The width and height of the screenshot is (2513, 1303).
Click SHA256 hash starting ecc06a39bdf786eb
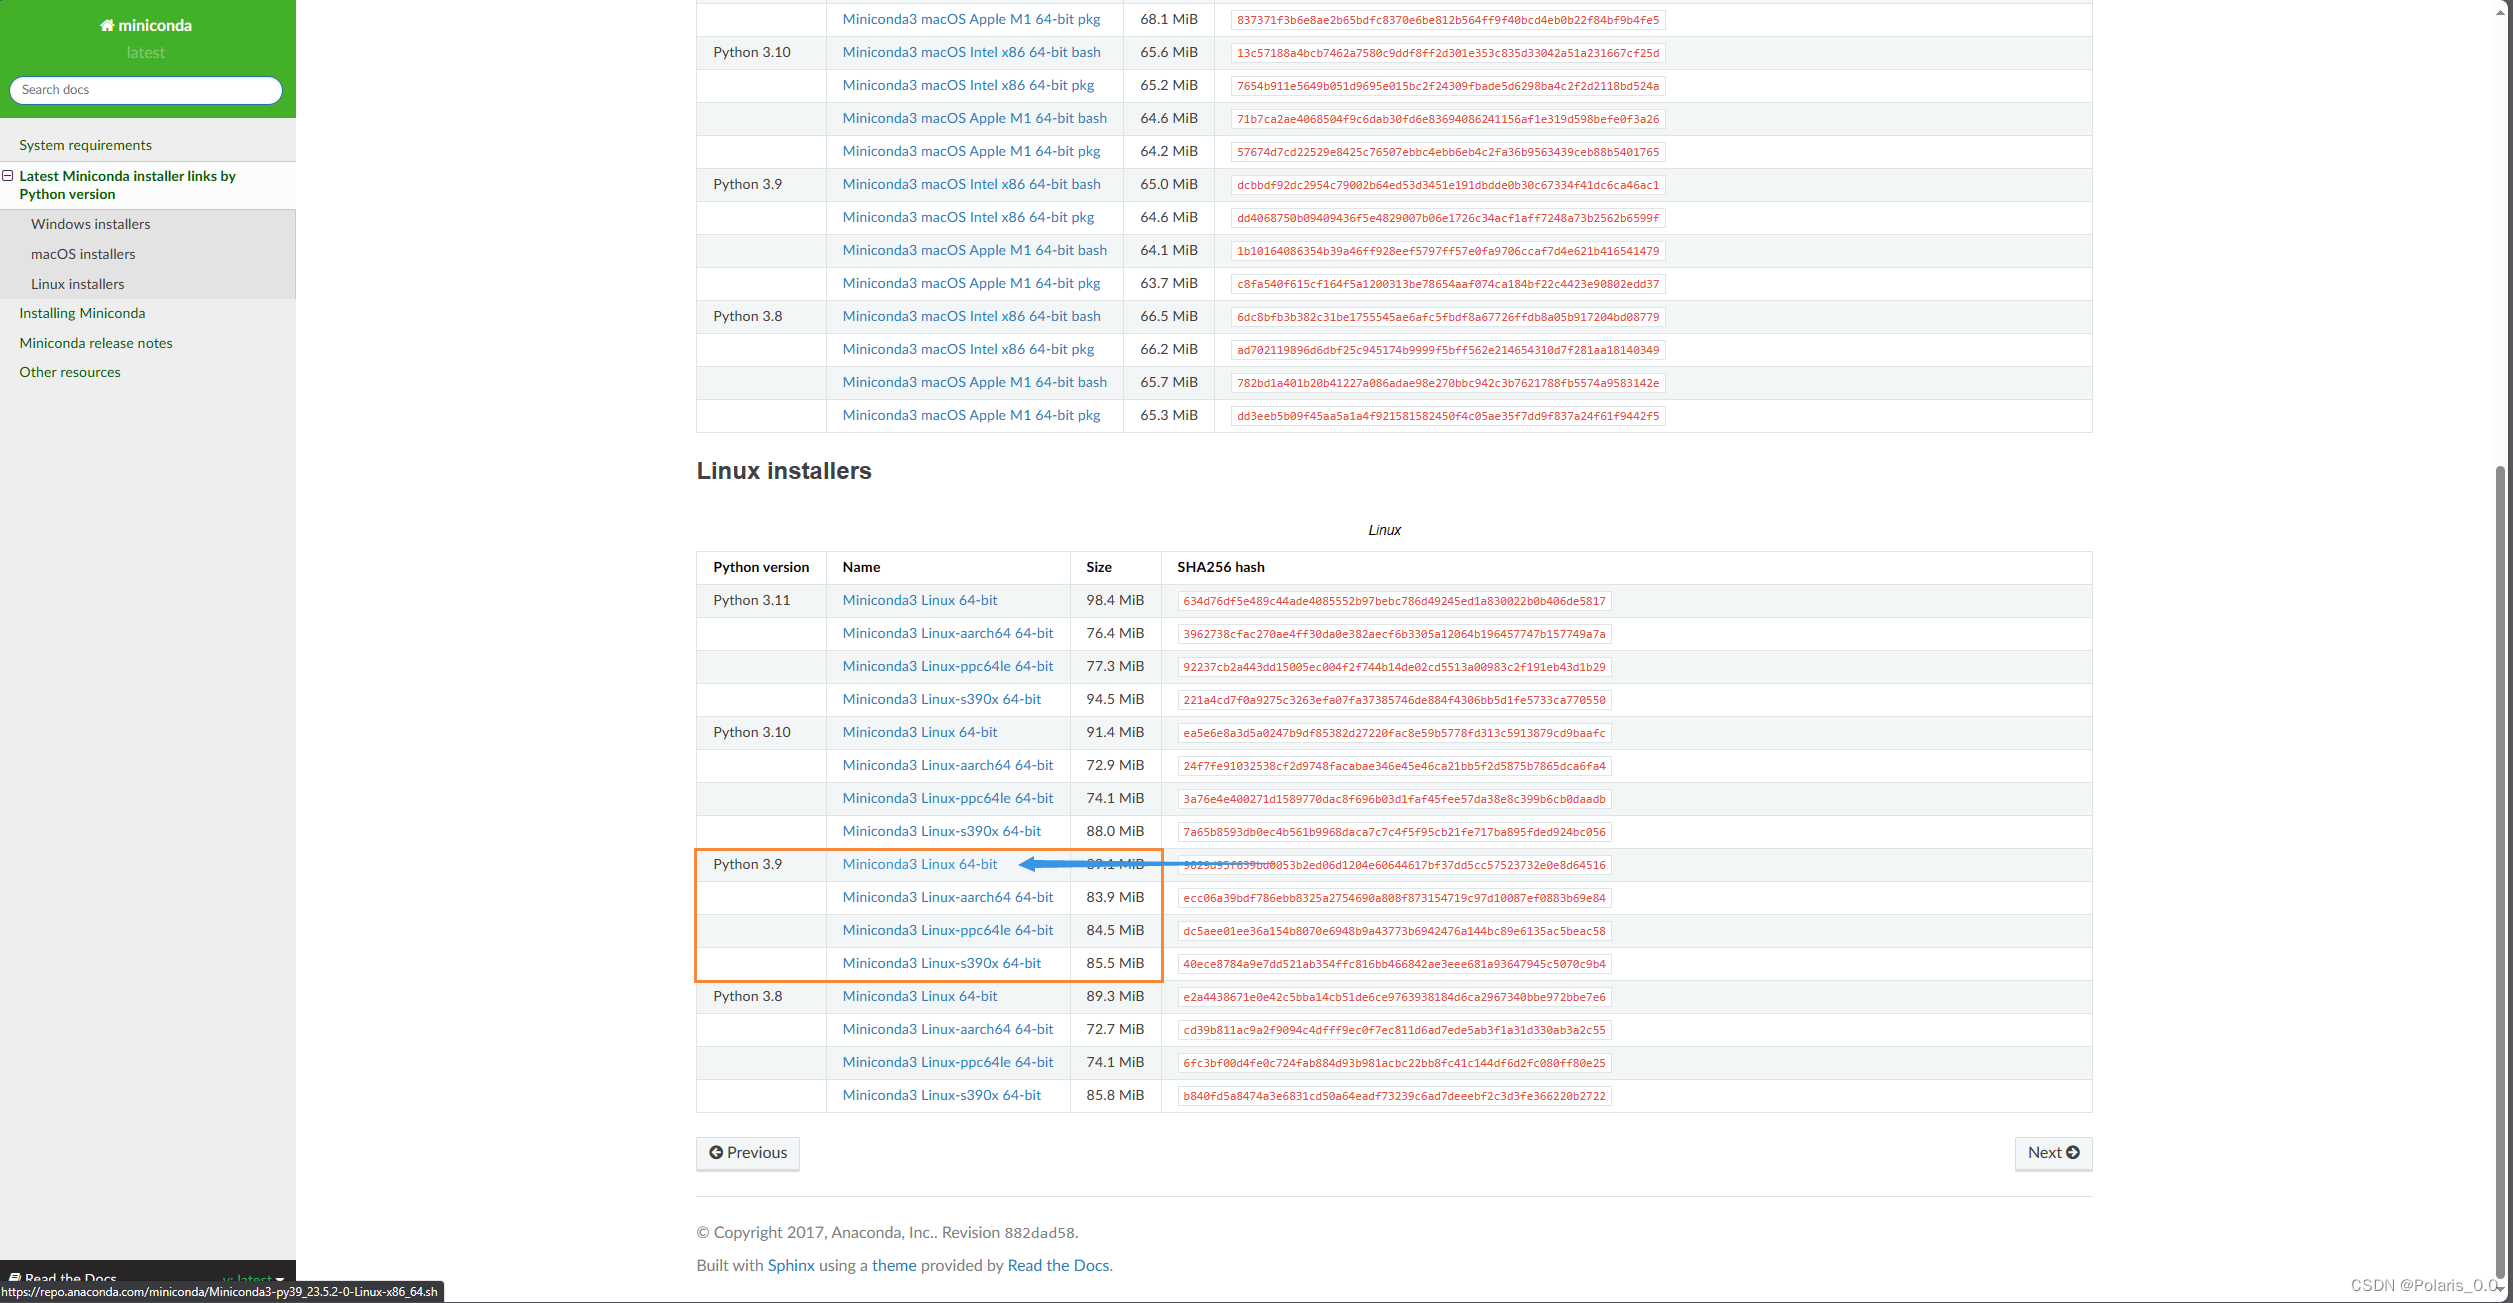1394,898
